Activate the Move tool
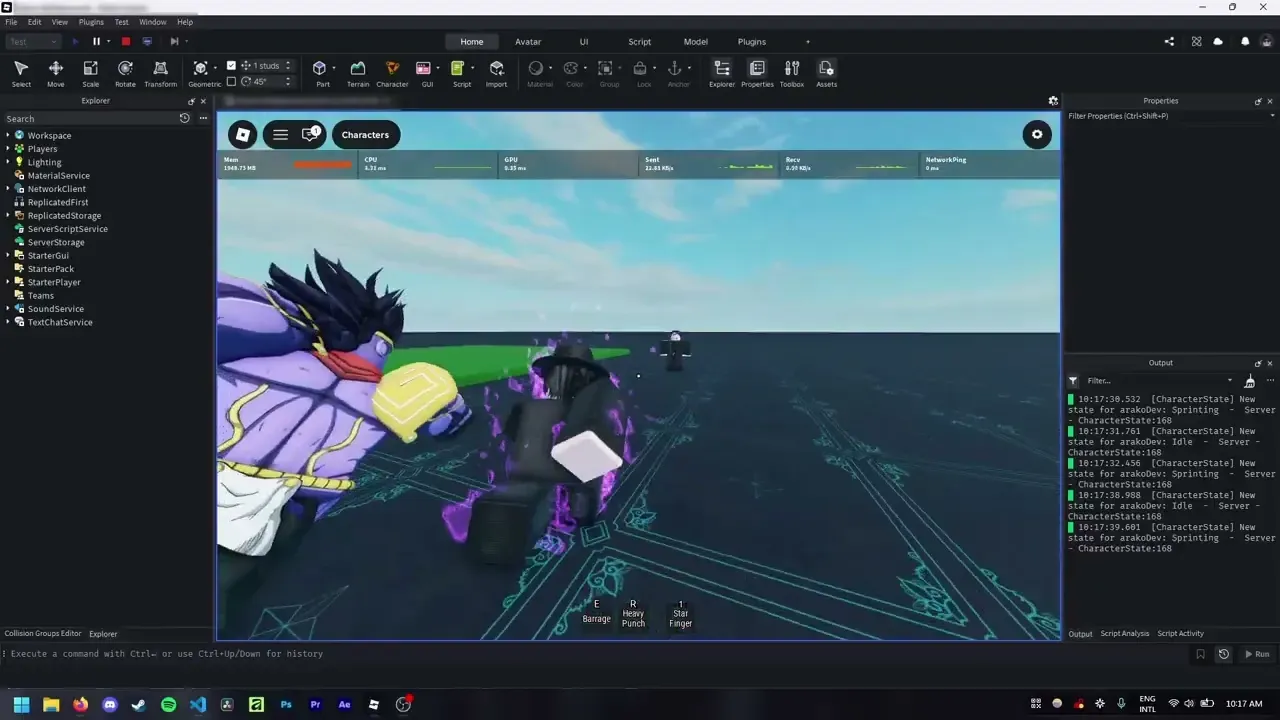This screenshot has height=720, width=1280. pyautogui.click(x=56, y=73)
